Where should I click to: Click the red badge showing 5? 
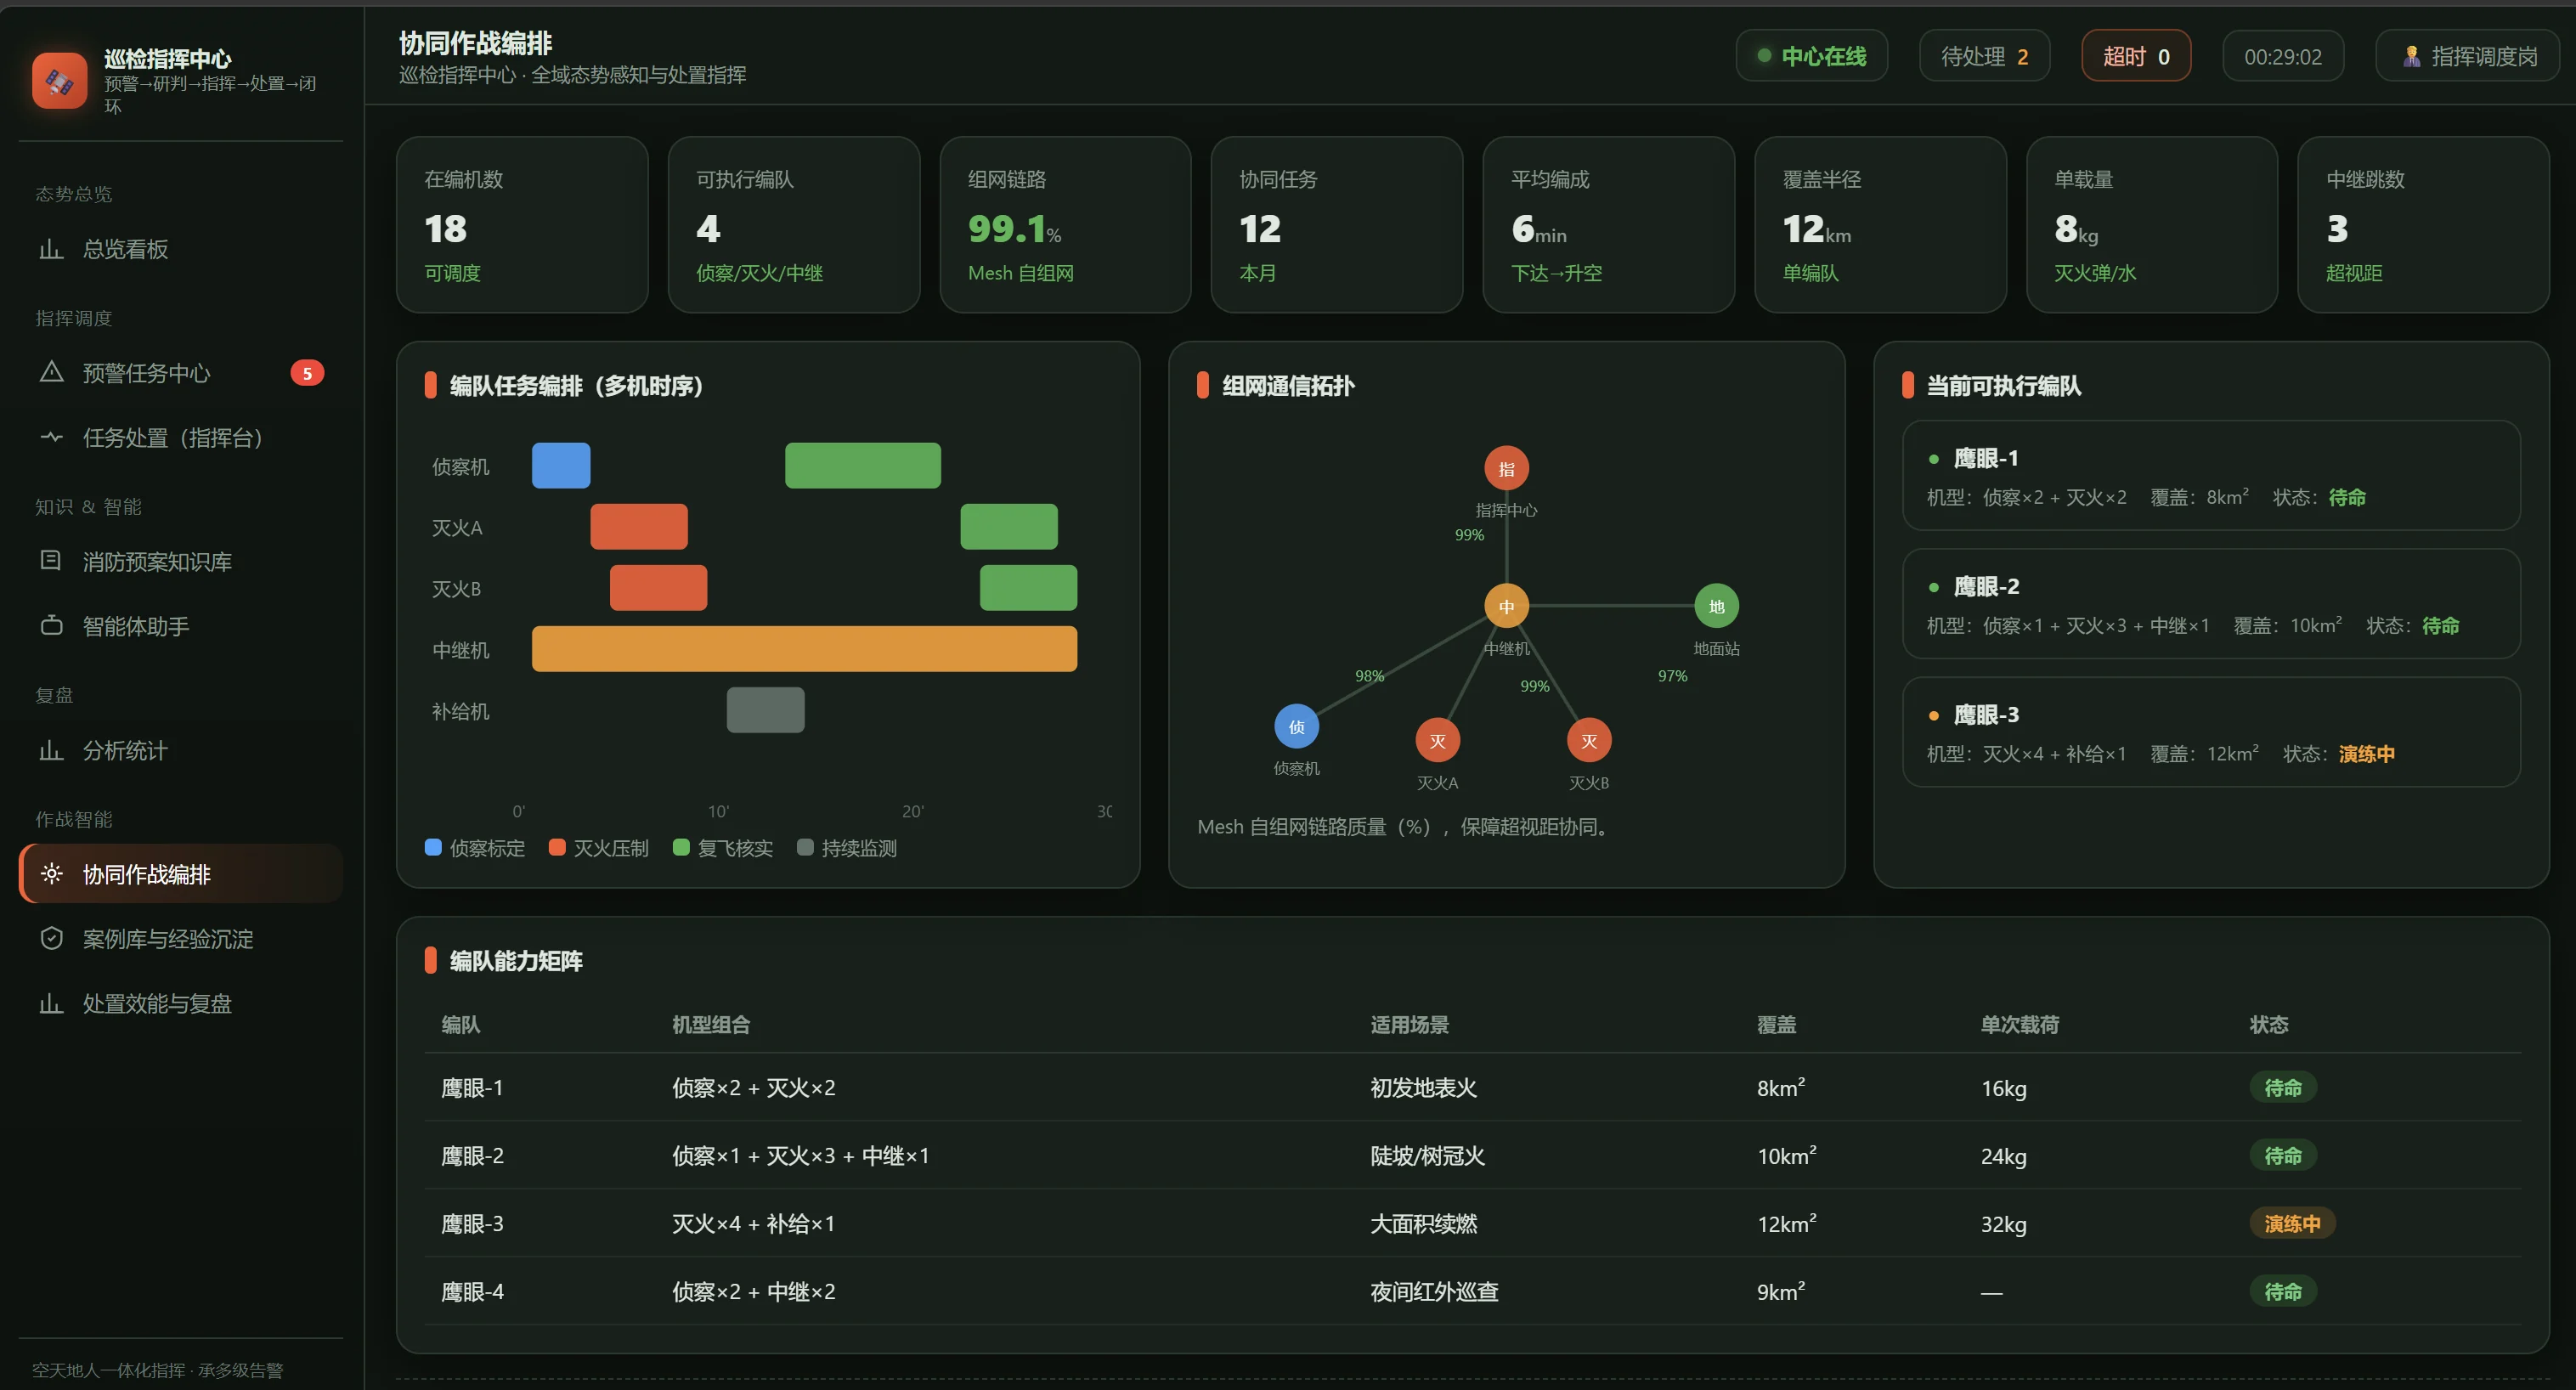pos(307,373)
